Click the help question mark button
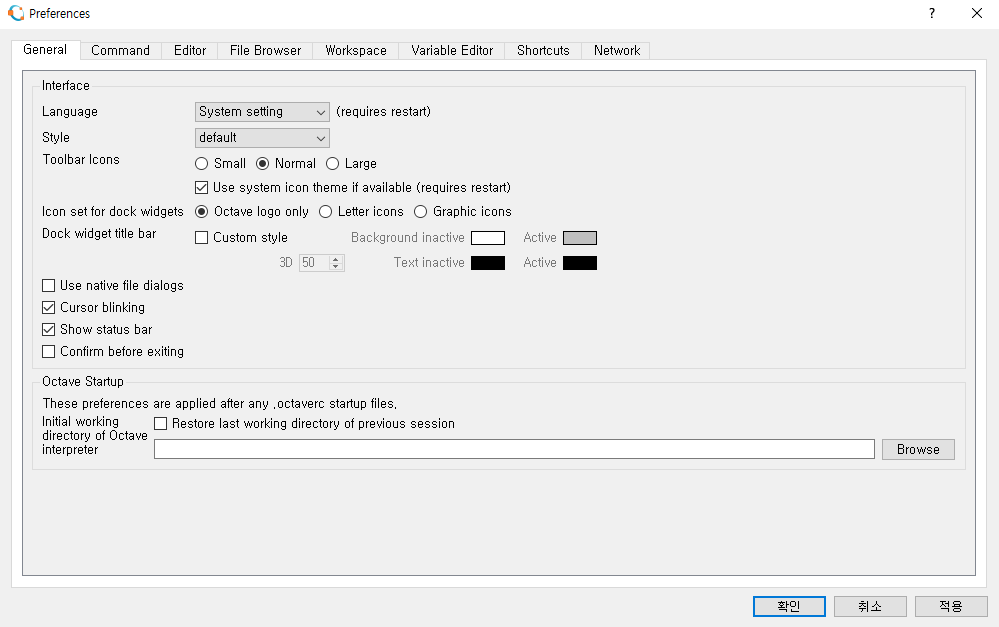The height and width of the screenshot is (627, 999). [931, 13]
